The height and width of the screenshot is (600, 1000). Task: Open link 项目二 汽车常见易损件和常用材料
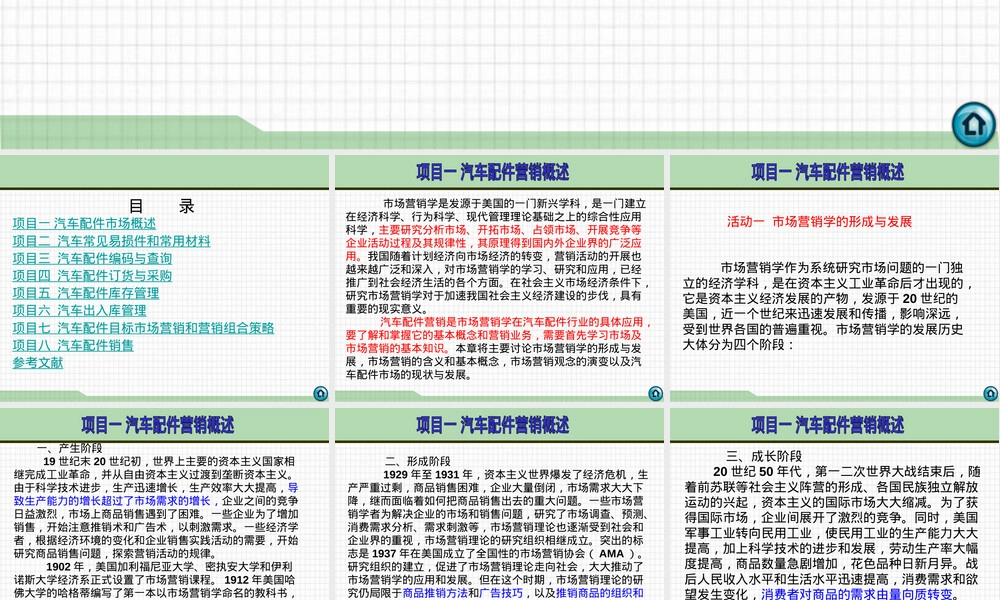tap(111, 241)
